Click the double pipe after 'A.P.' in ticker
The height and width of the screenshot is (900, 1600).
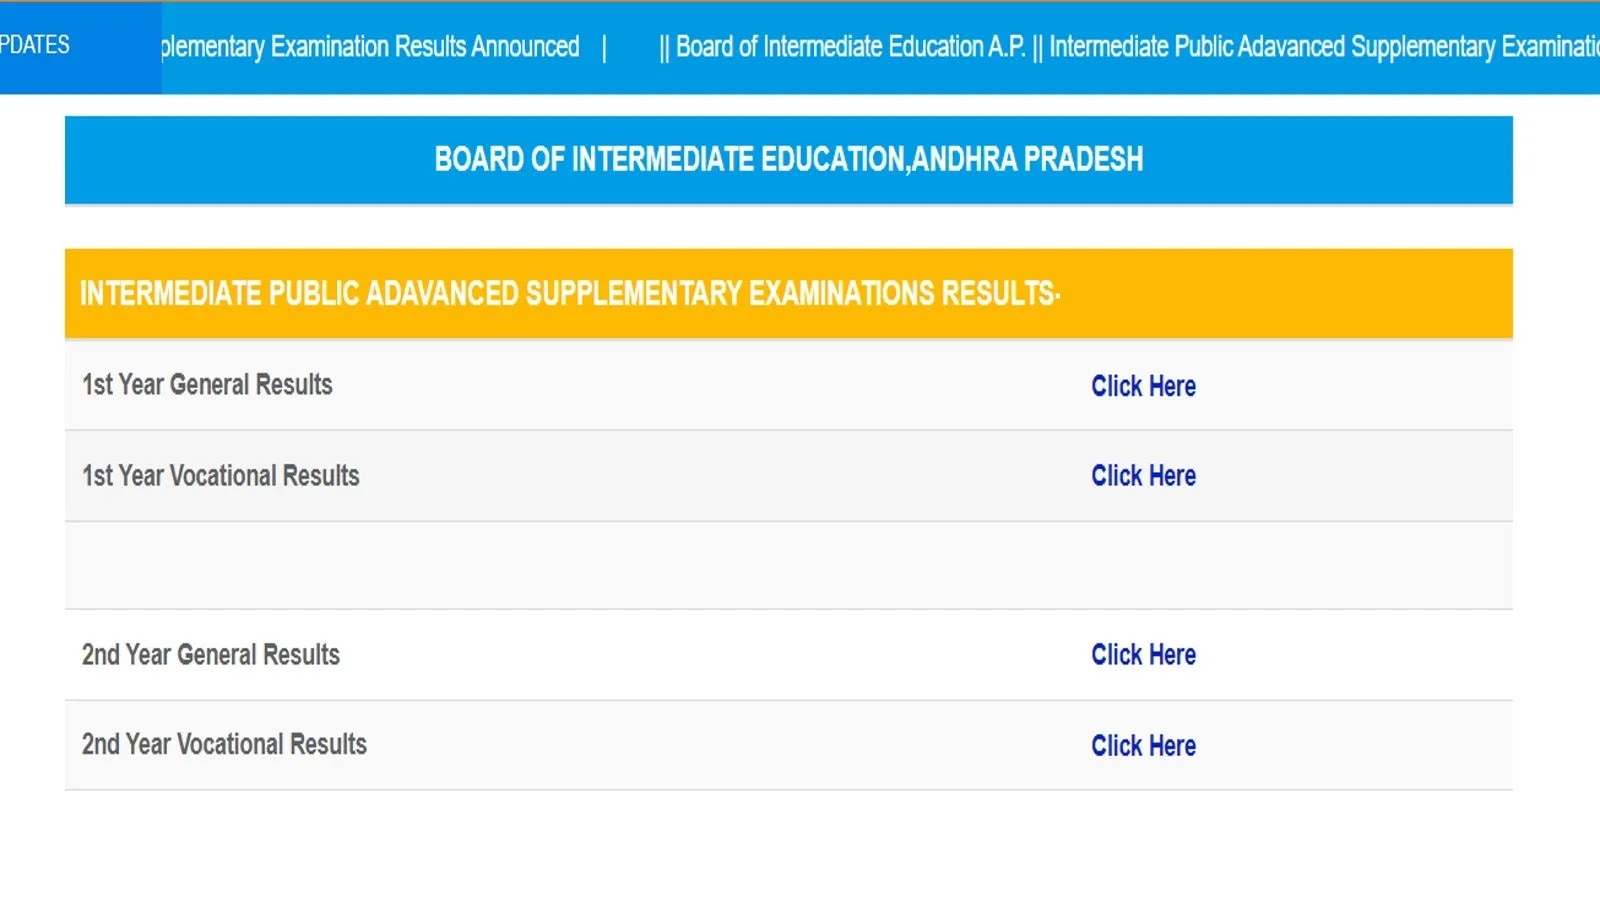[1038, 48]
